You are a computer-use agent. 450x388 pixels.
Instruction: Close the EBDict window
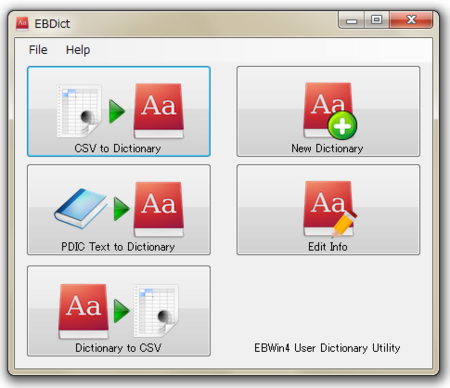(x=411, y=20)
